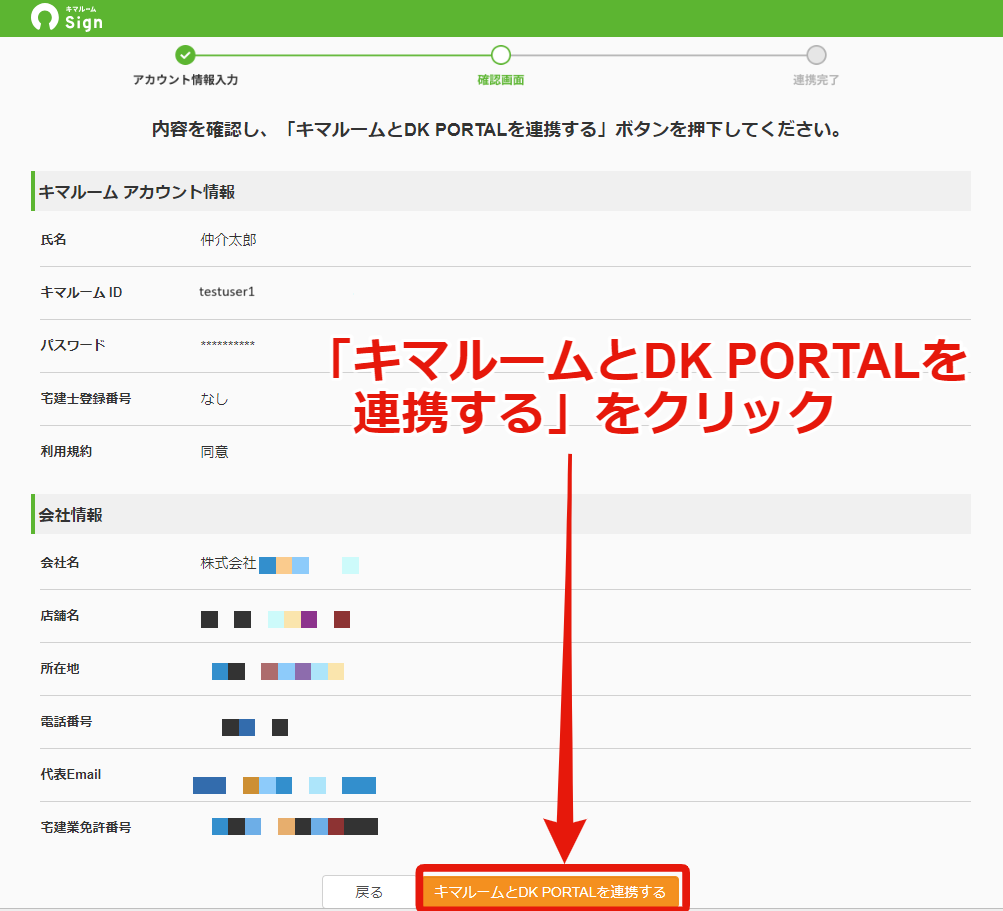Click the キマルーム ID field label
1003x911 pixels.
tap(81, 292)
